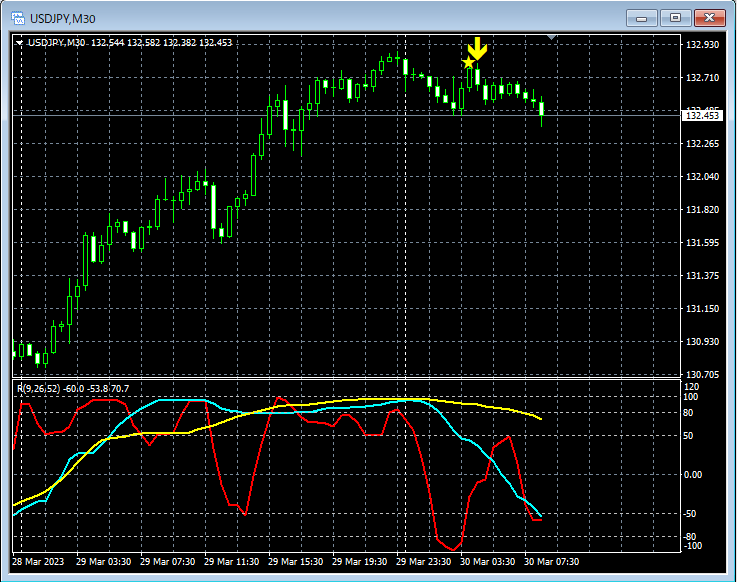This screenshot has width=738, height=582.
Task: Click the indicator scale value 0.00
Action: (x=693, y=475)
